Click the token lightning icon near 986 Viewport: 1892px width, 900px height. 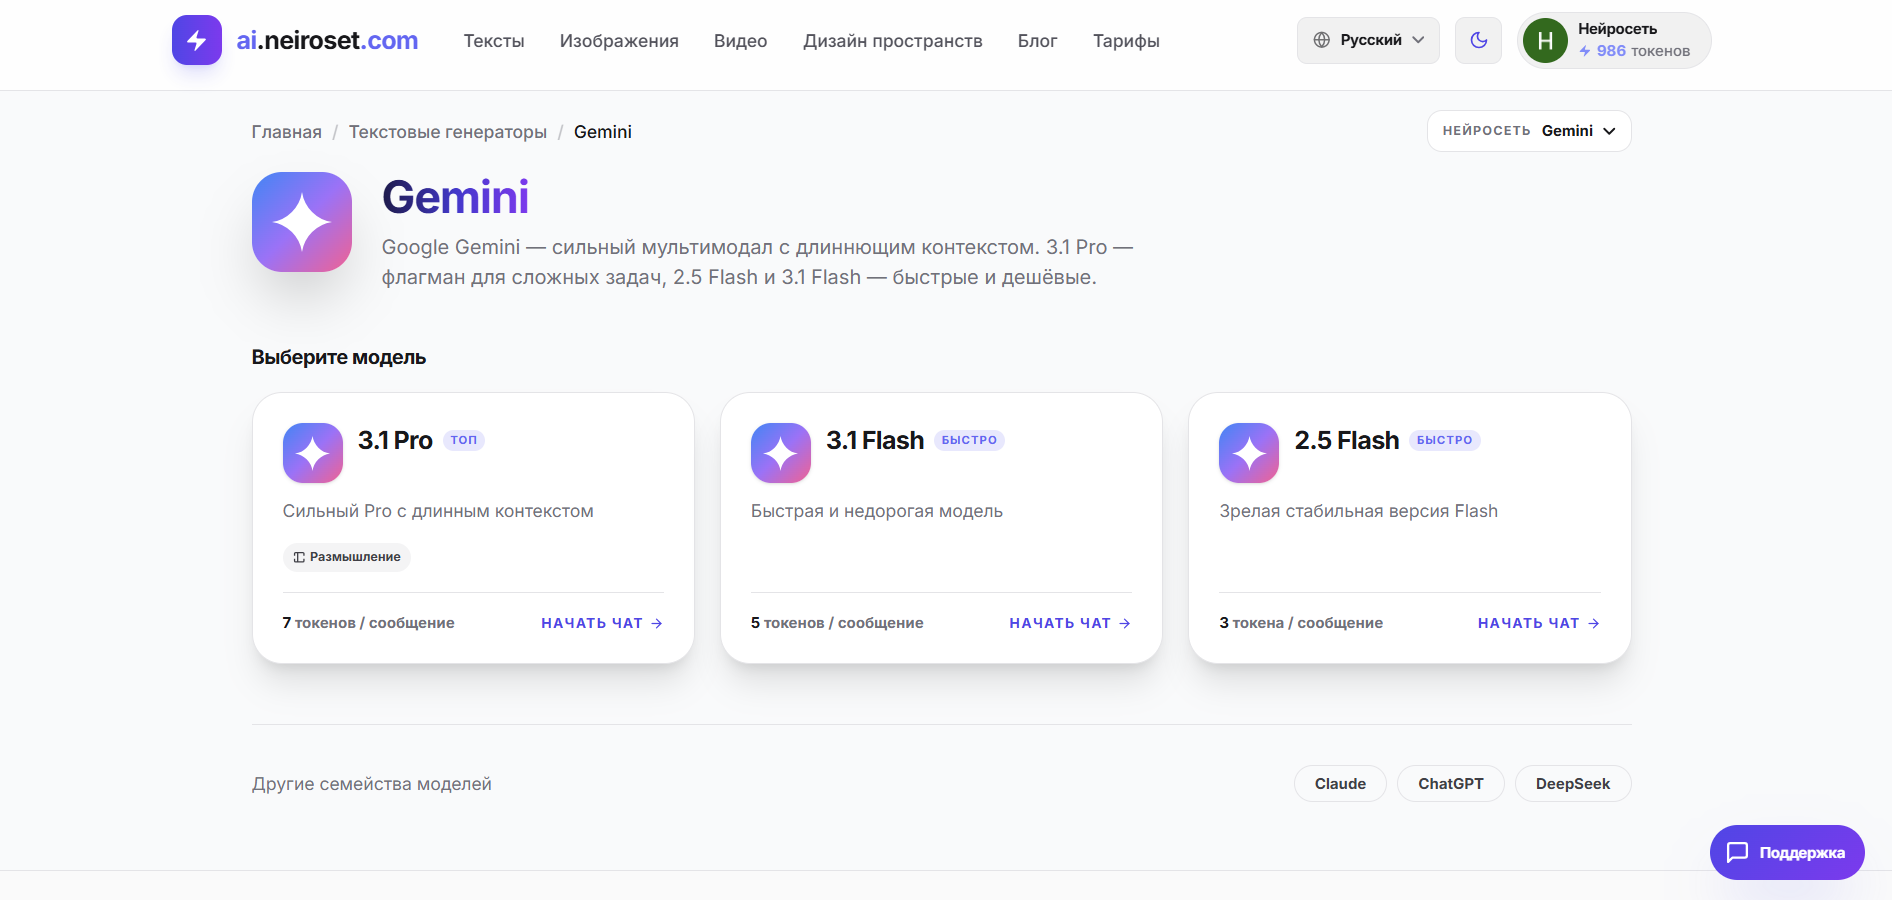[x=1585, y=51]
